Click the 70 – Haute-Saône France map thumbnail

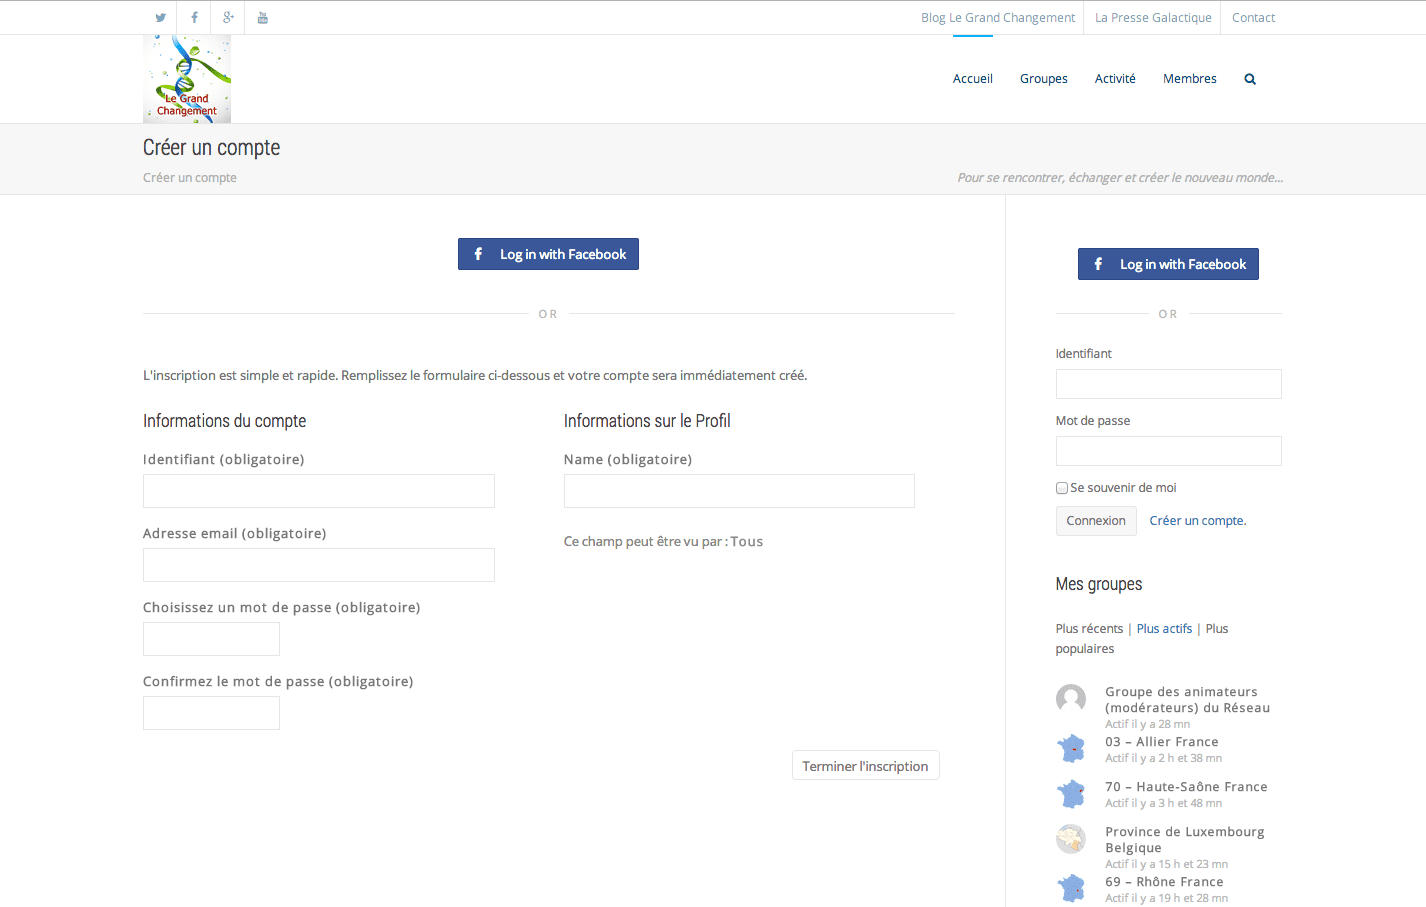point(1071,794)
